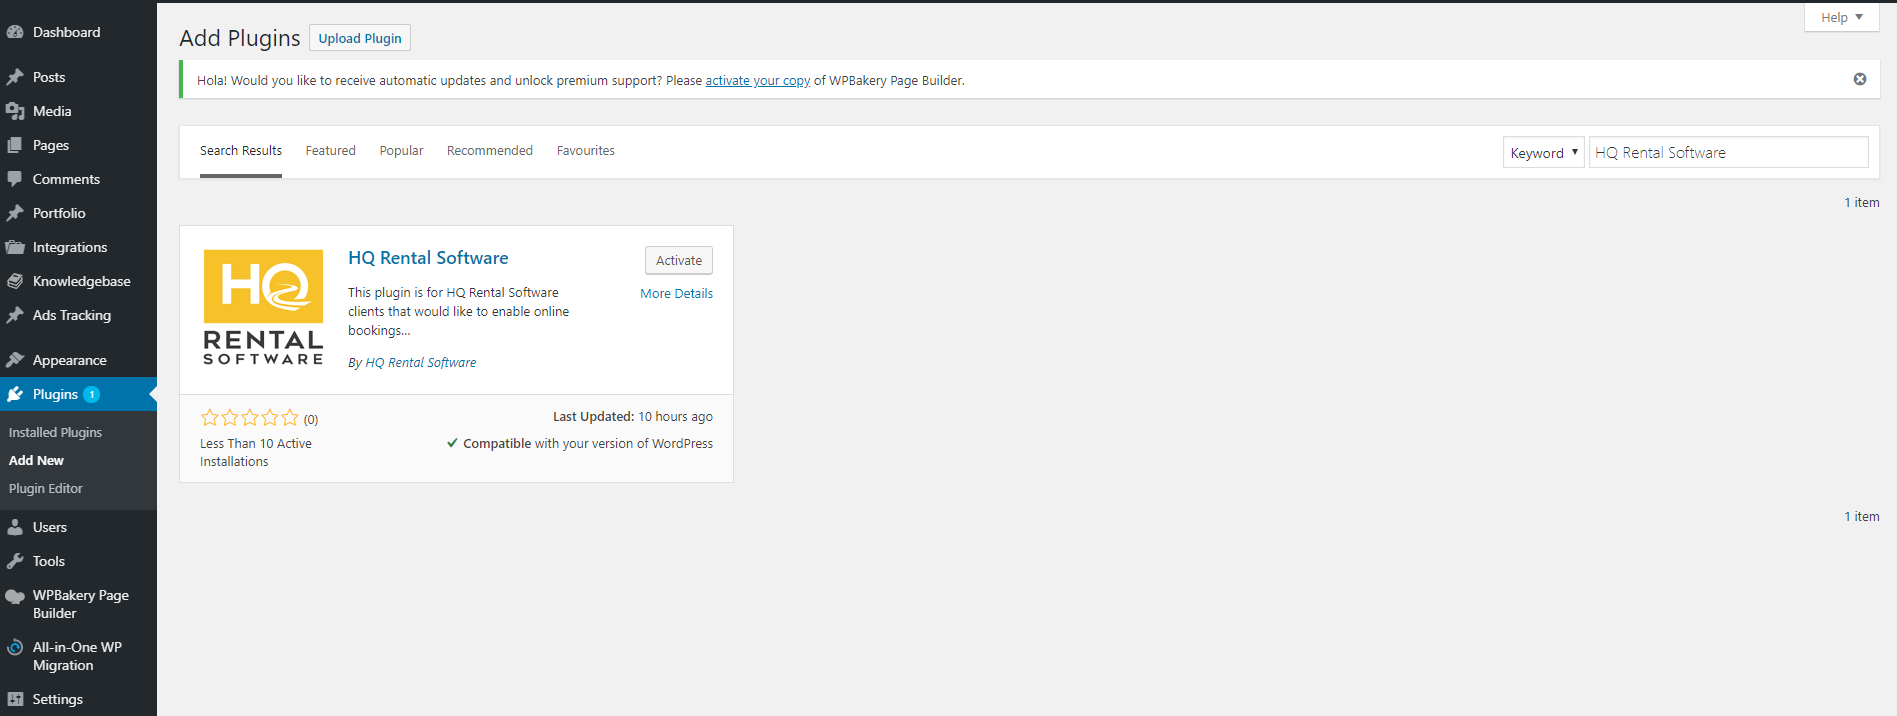The height and width of the screenshot is (716, 1897).
Task: Open WPBakery Page Builder menu
Action: [x=81, y=604]
